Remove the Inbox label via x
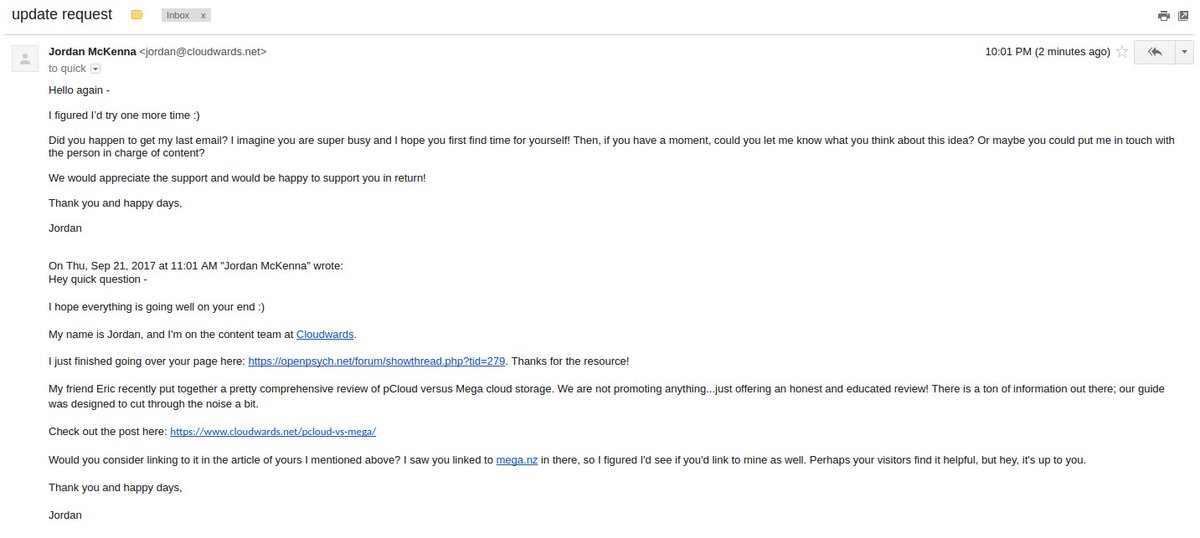Screen dimensions: 1200x538 tap(203, 16)
